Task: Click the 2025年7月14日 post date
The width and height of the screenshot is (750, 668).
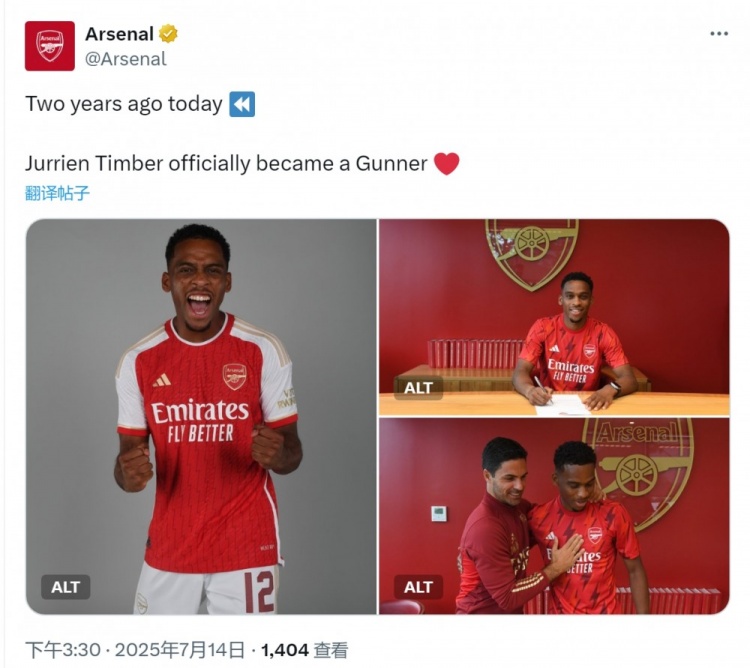Action: pos(180,650)
